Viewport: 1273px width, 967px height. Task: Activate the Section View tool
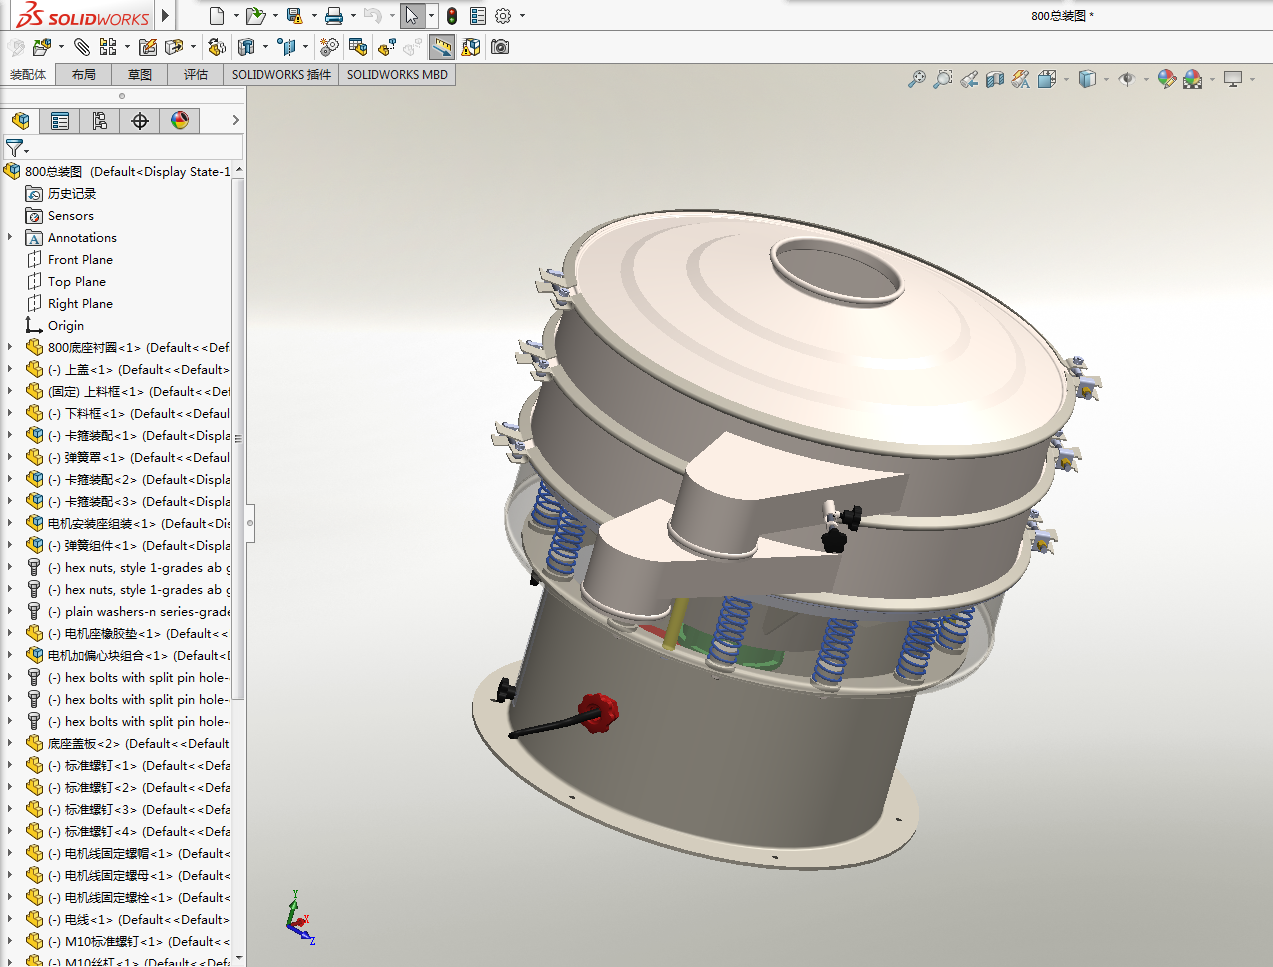pyautogui.click(x=994, y=79)
